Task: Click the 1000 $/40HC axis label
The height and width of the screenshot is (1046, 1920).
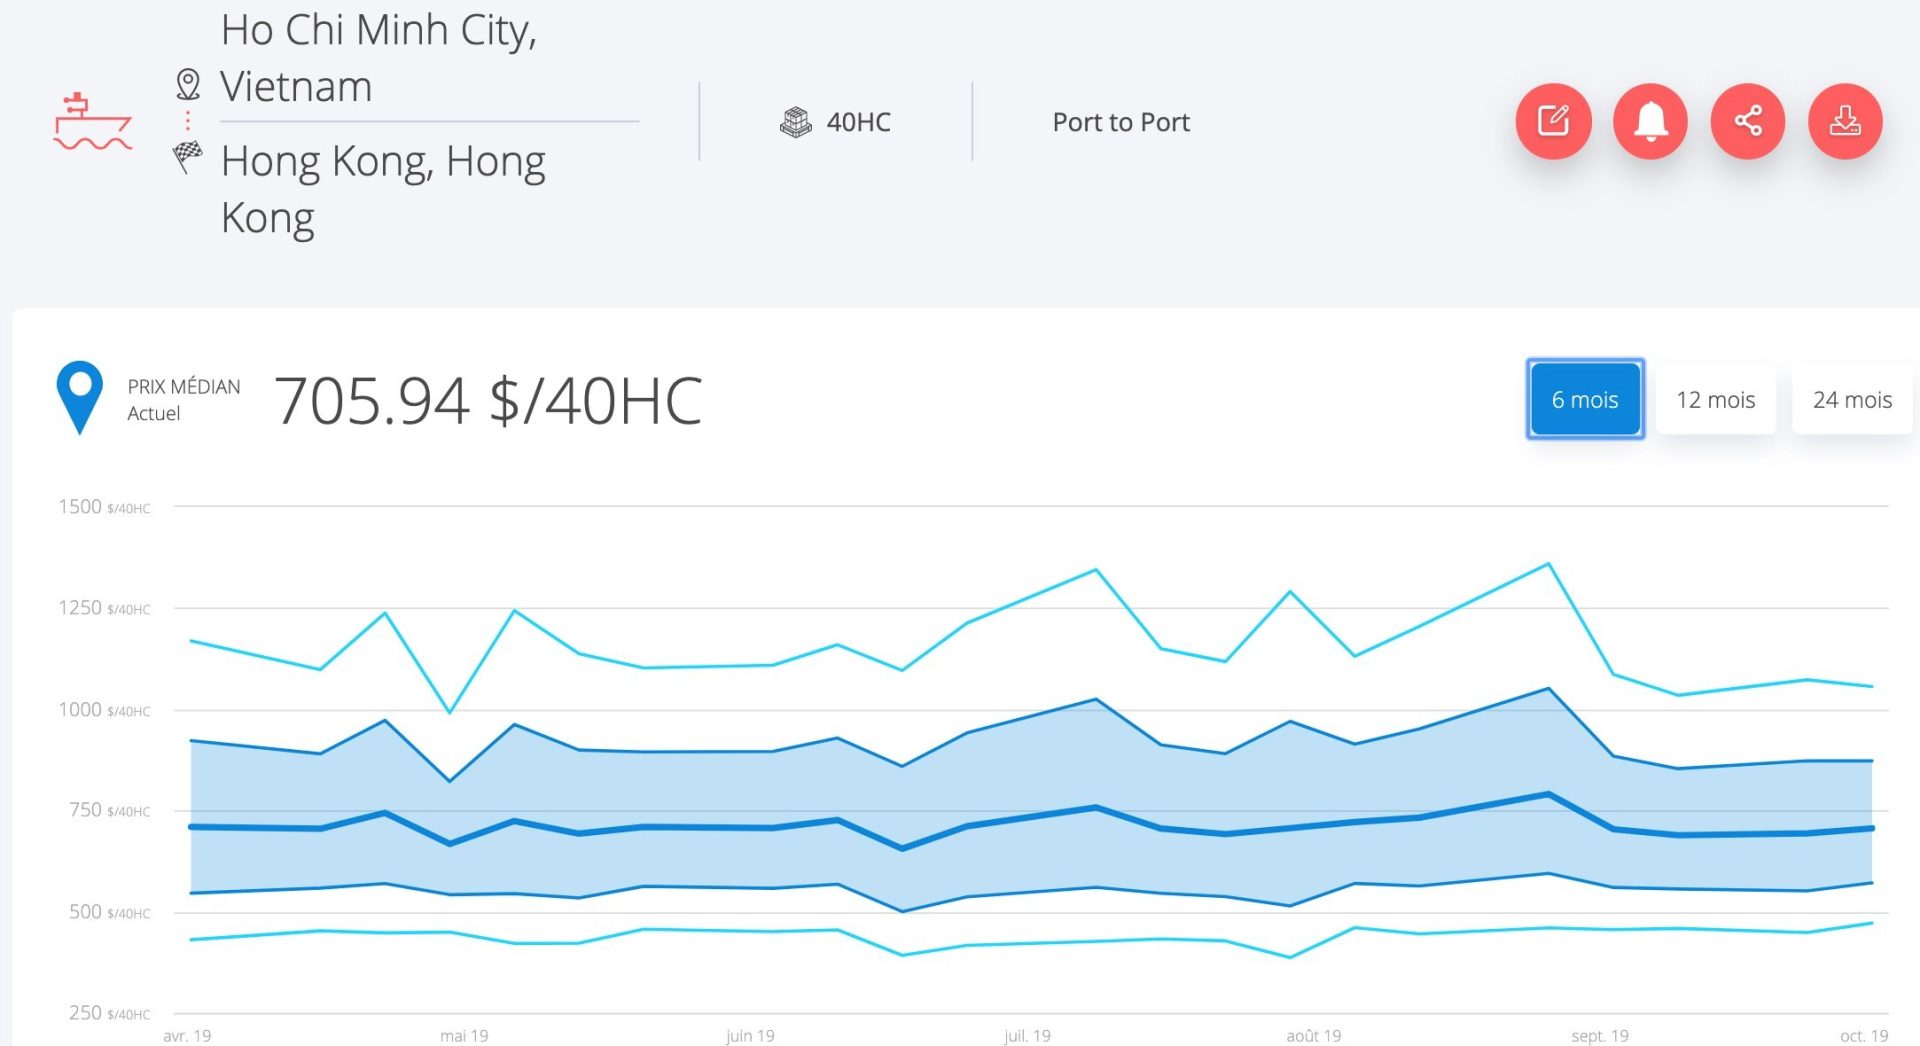Action: click(x=104, y=710)
